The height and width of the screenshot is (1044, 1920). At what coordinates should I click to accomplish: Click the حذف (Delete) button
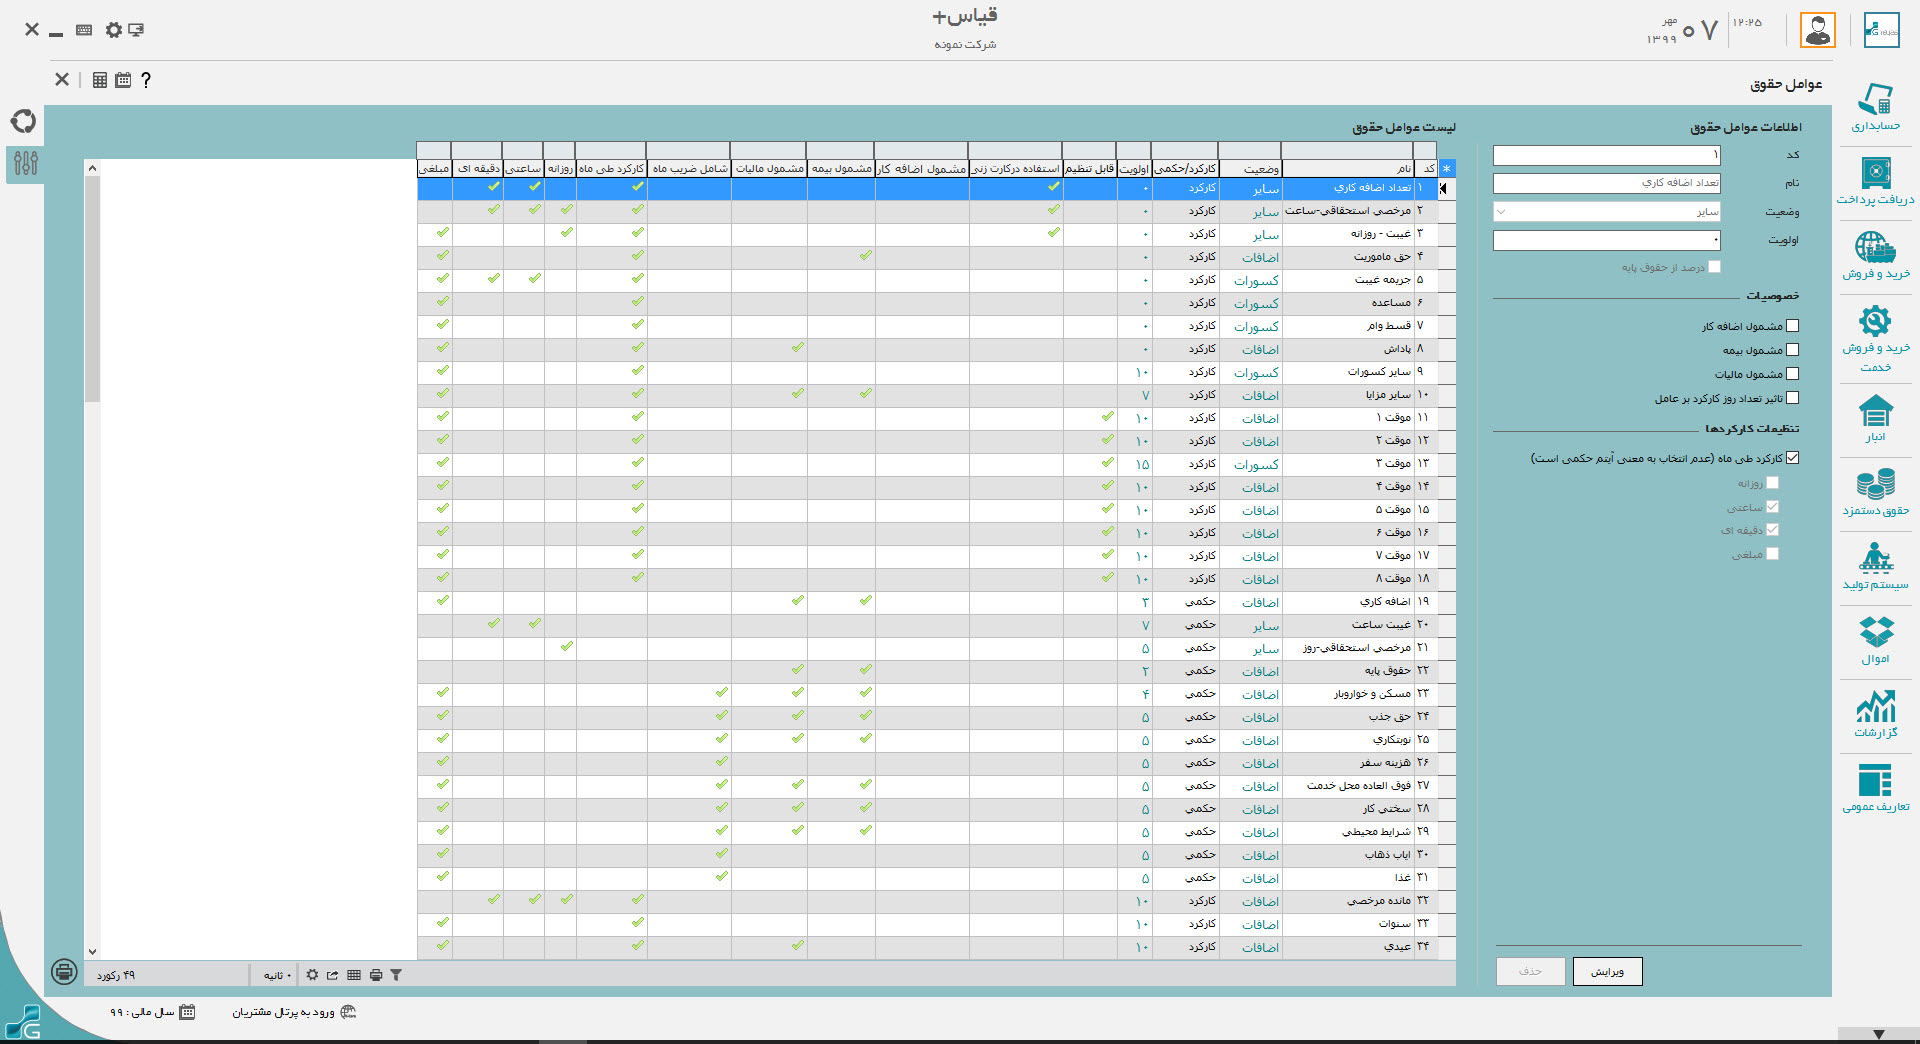1531,971
